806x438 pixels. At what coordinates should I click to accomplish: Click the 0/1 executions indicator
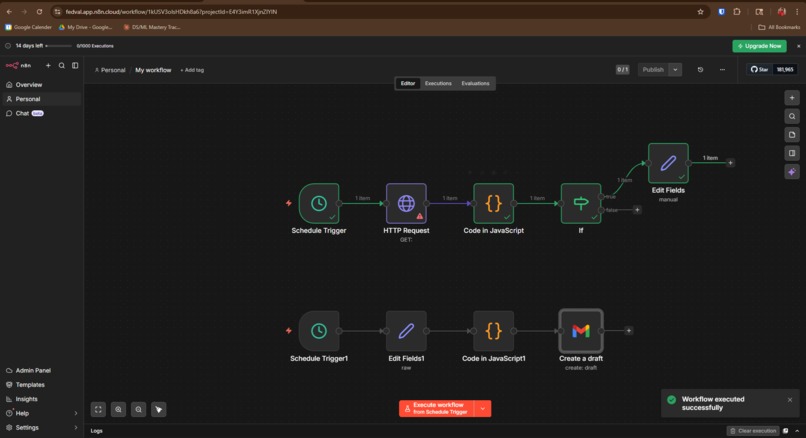pos(622,69)
